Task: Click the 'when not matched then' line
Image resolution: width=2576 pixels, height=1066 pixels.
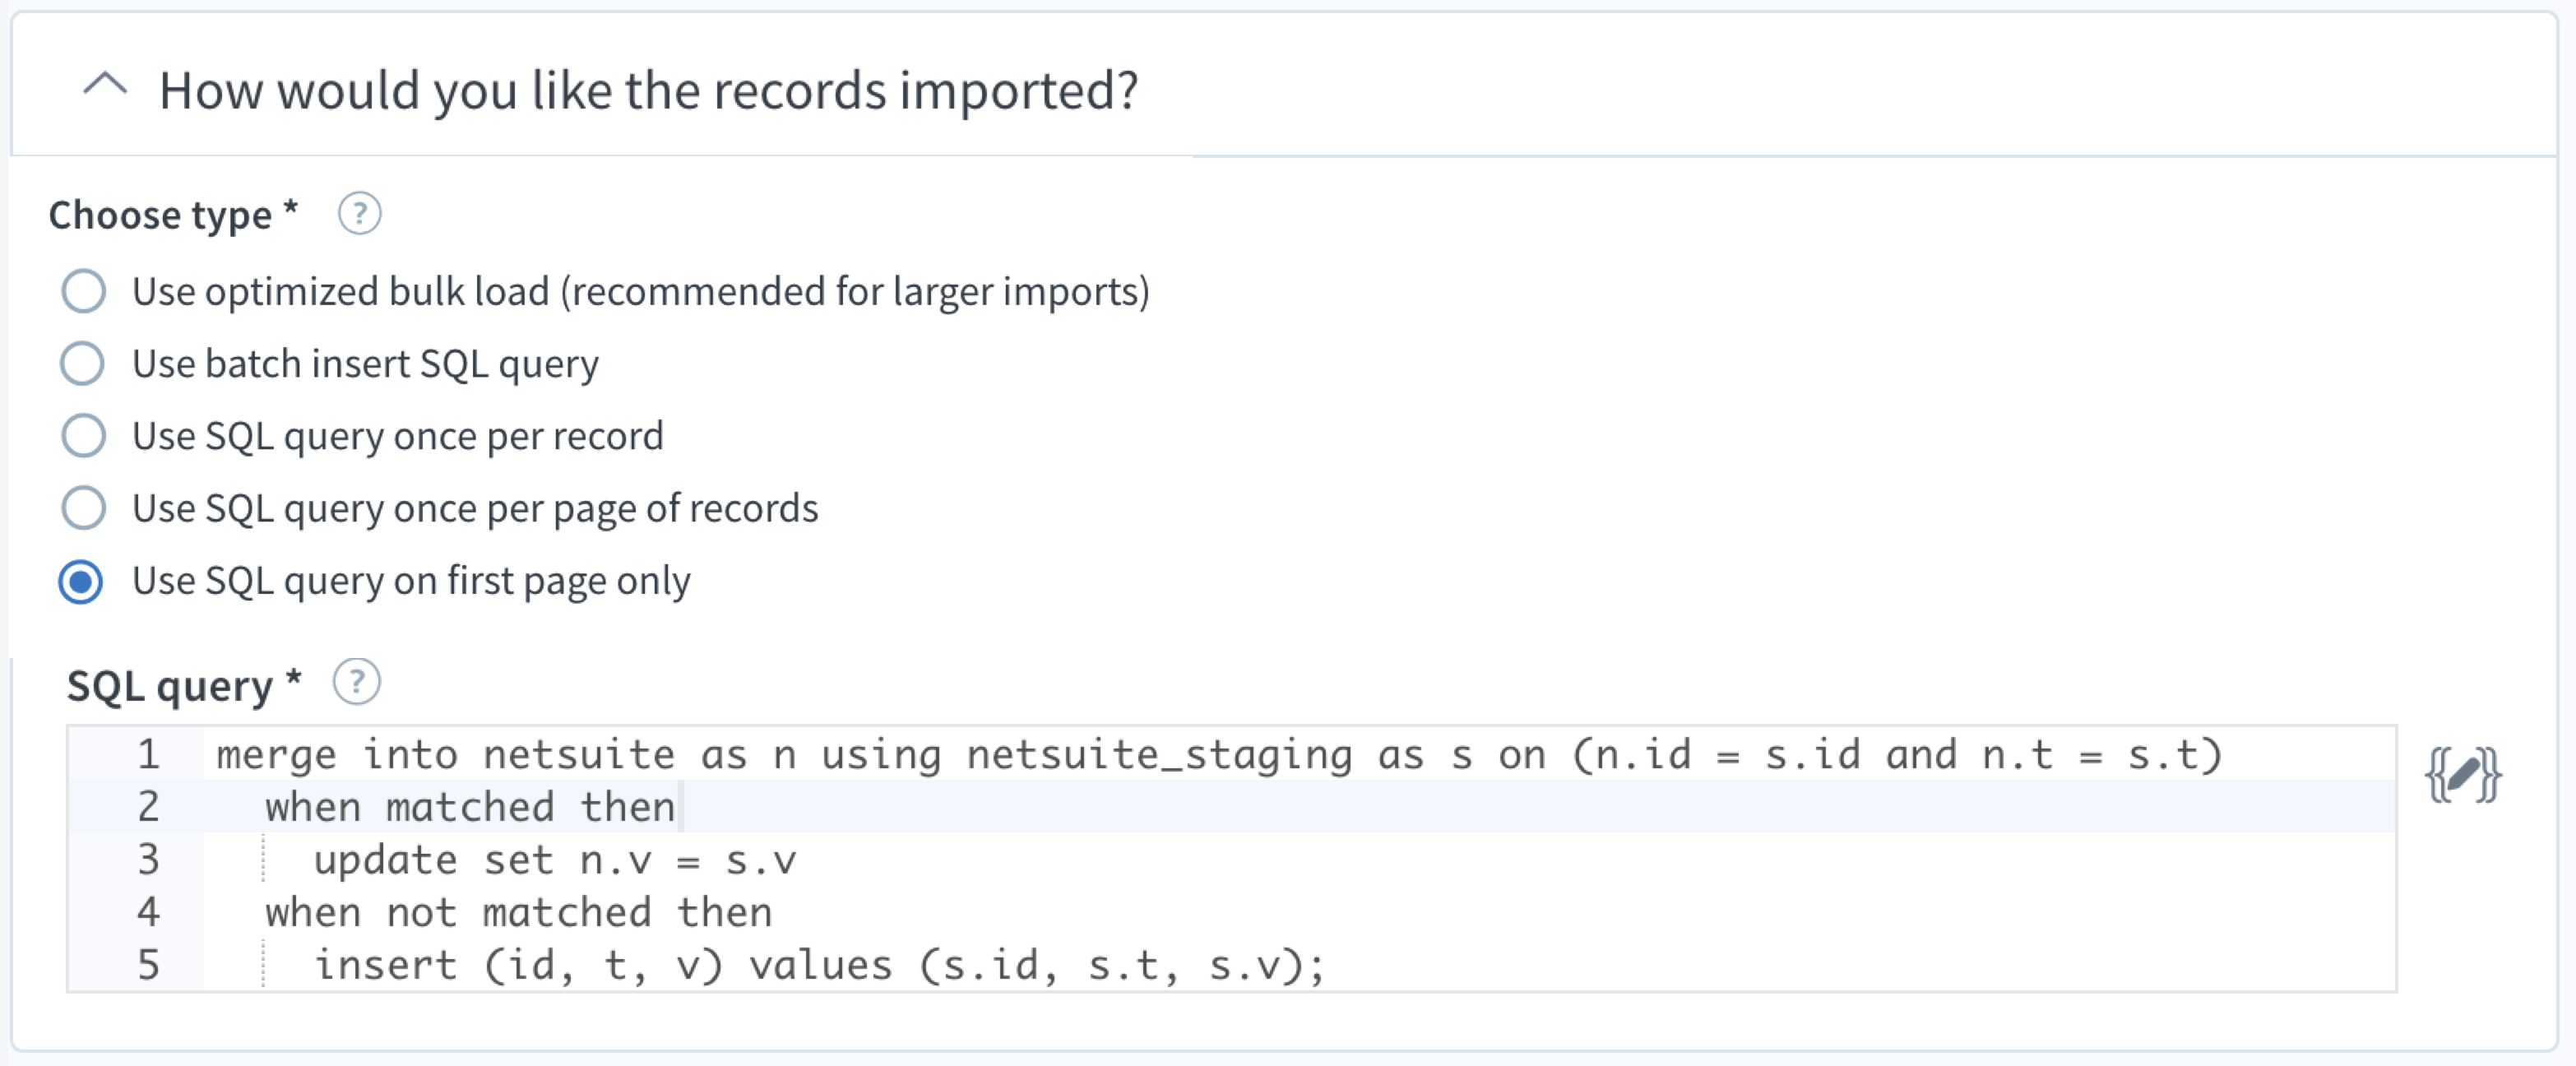Action: [x=518, y=913]
